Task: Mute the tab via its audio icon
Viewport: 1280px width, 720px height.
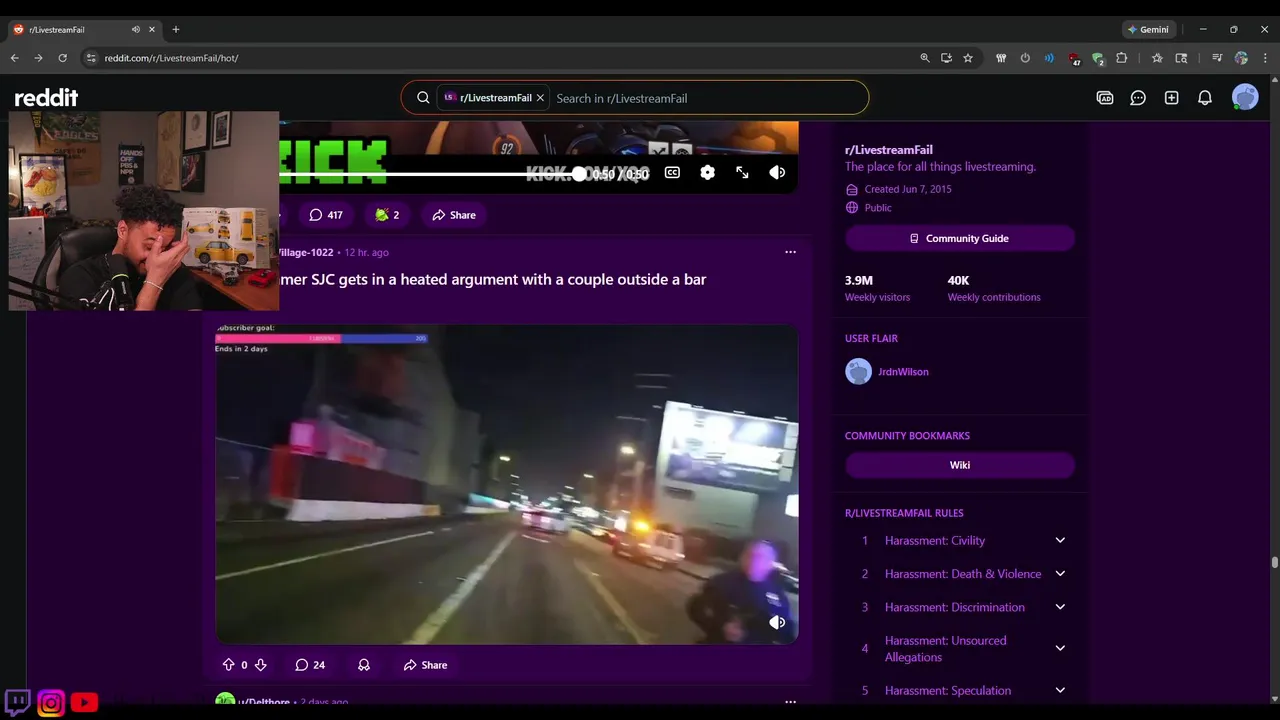Action: 136,30
